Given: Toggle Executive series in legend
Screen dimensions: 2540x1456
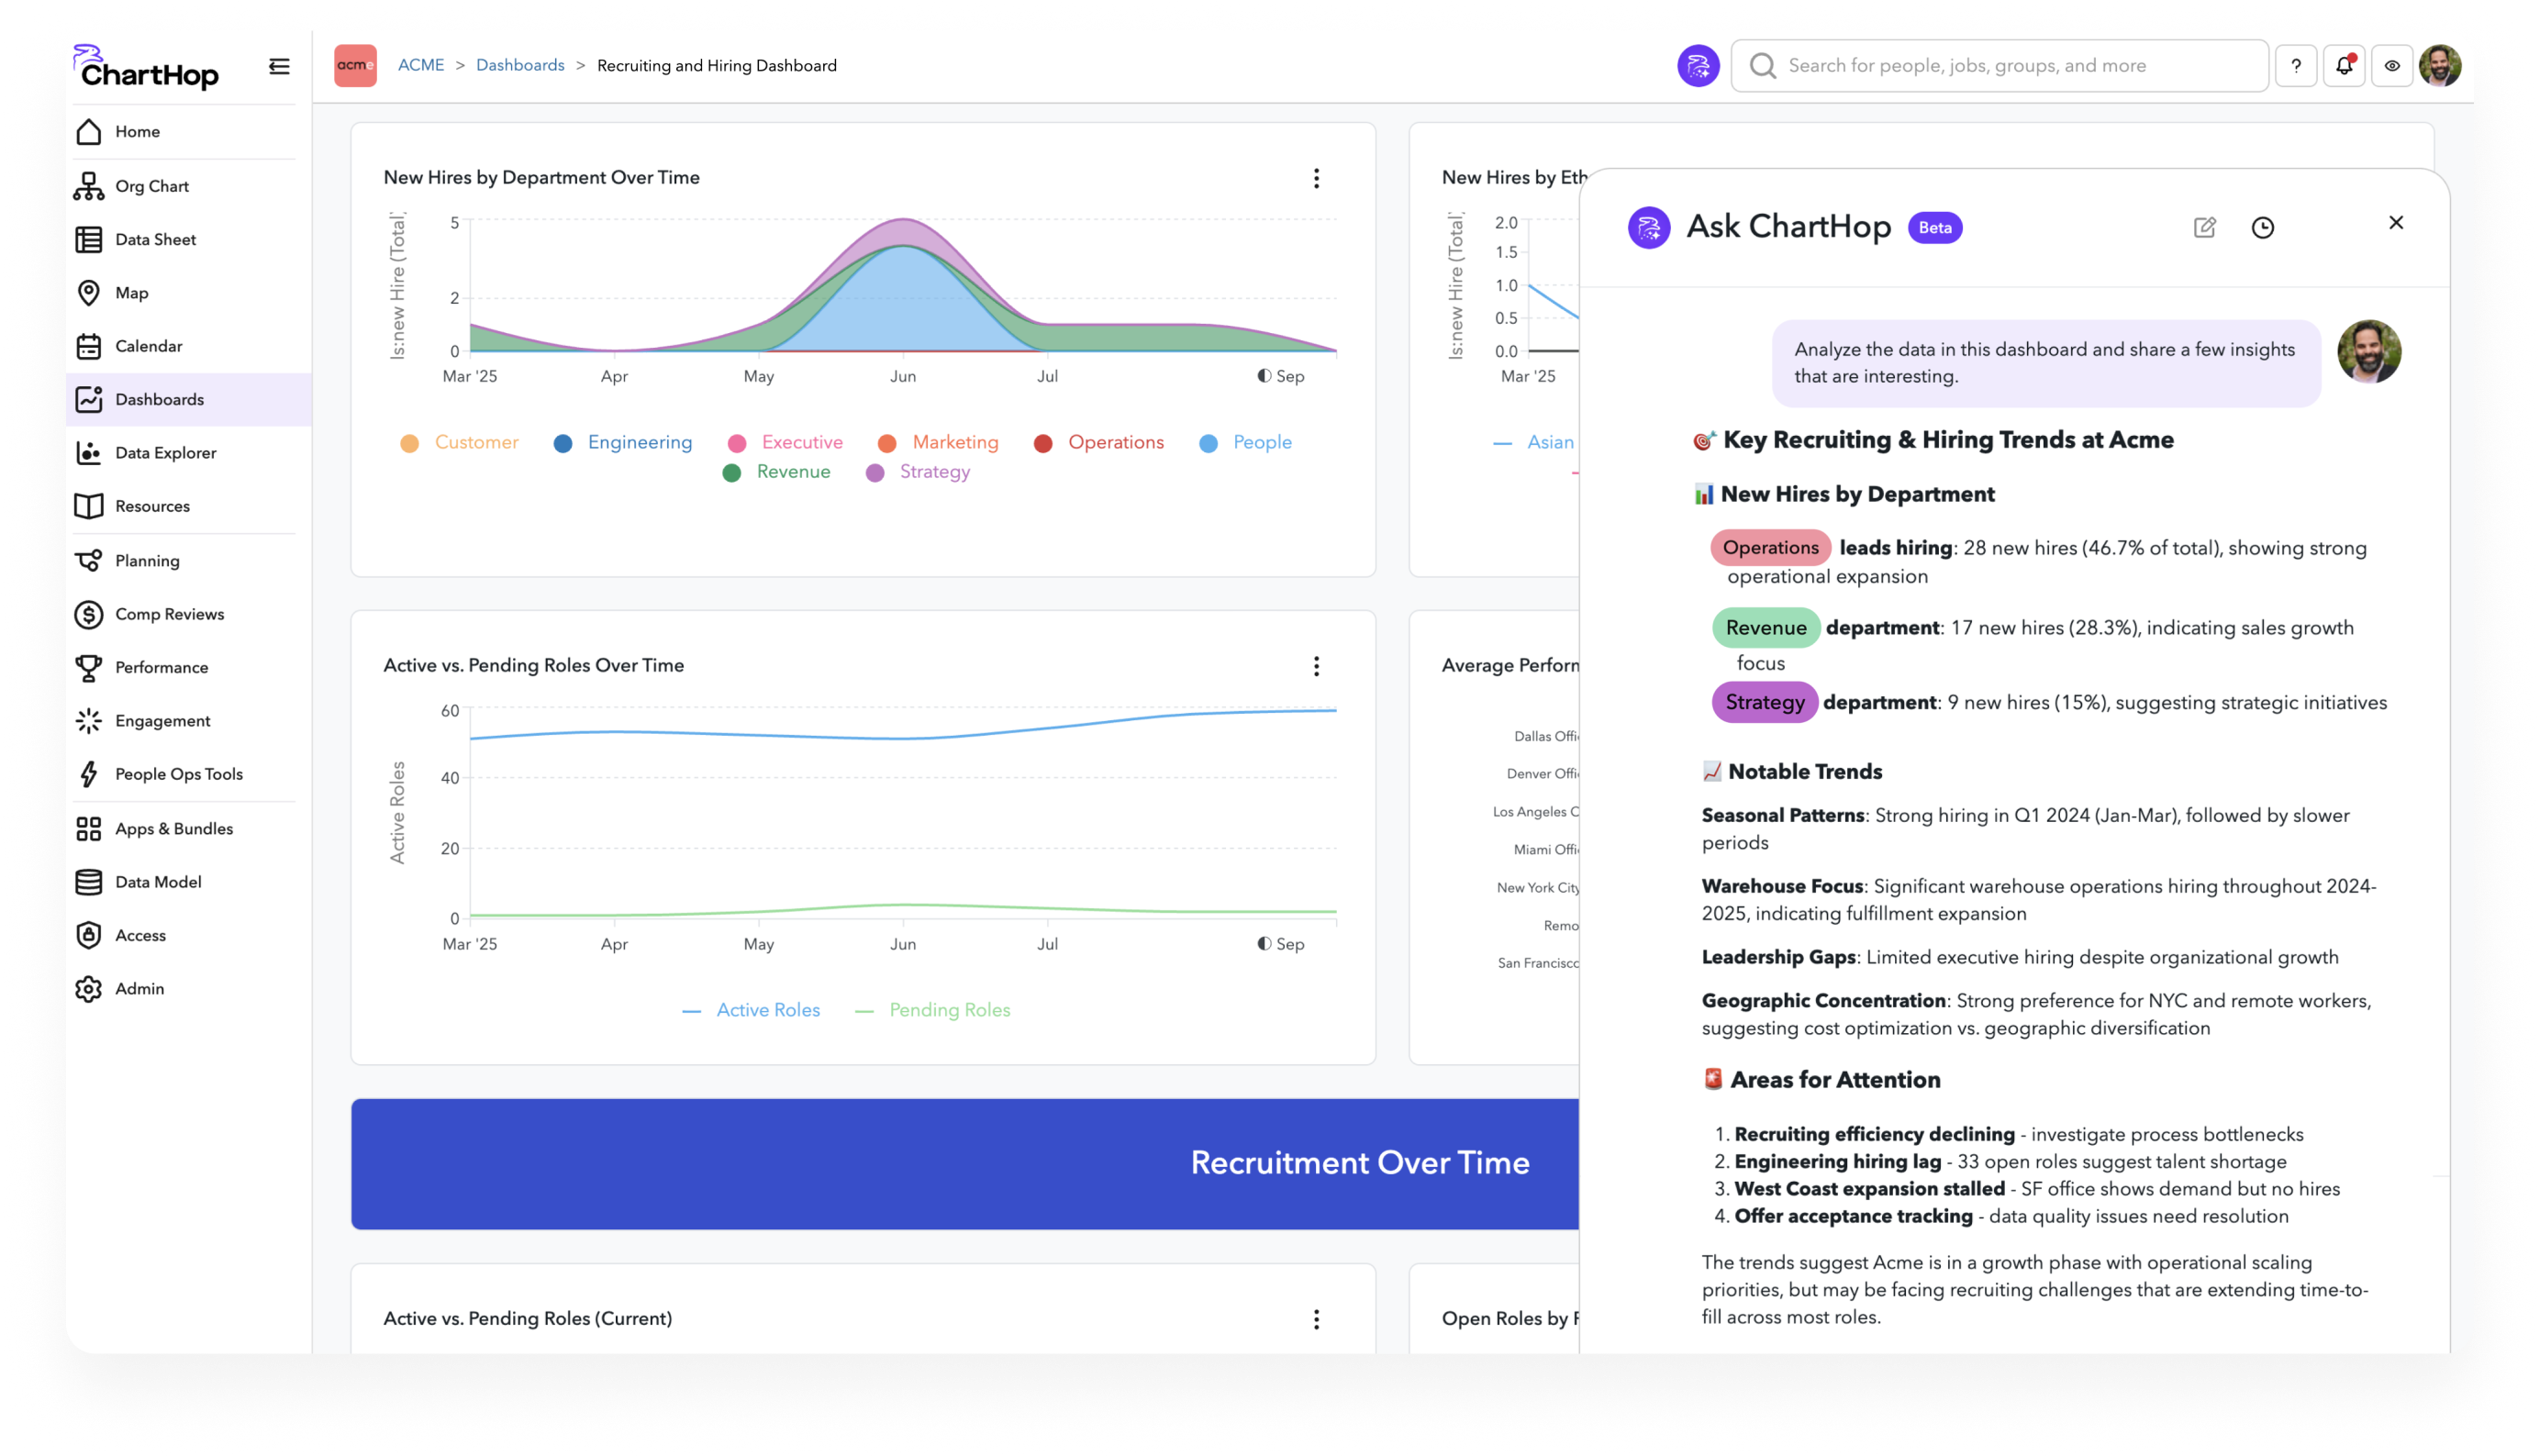Looking at the screenshot, I should point(786,443).
